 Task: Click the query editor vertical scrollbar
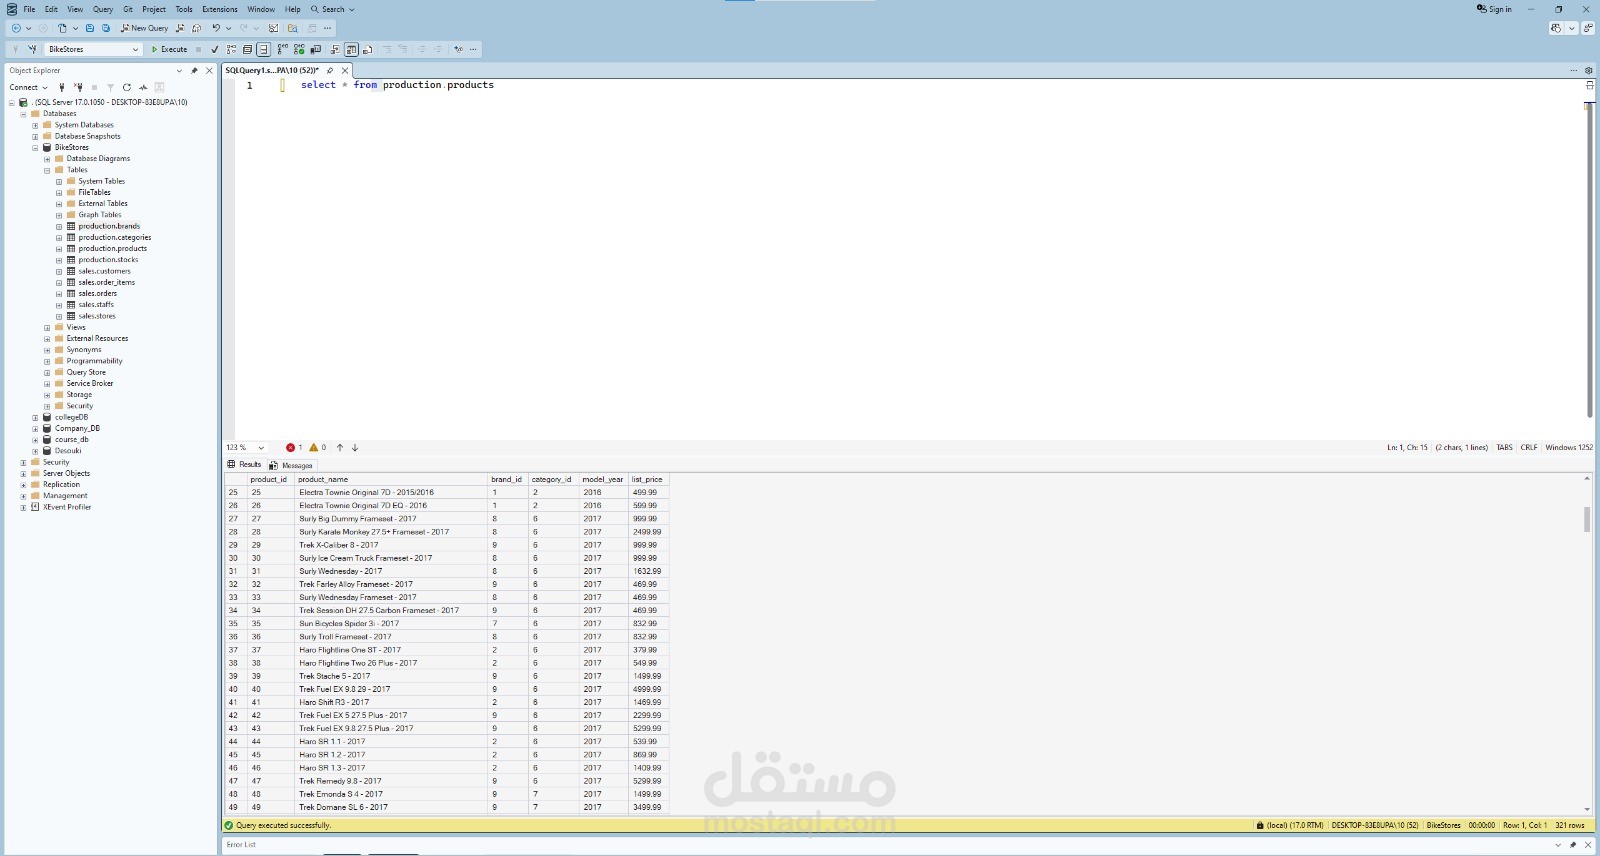(x=1589, y=260)
